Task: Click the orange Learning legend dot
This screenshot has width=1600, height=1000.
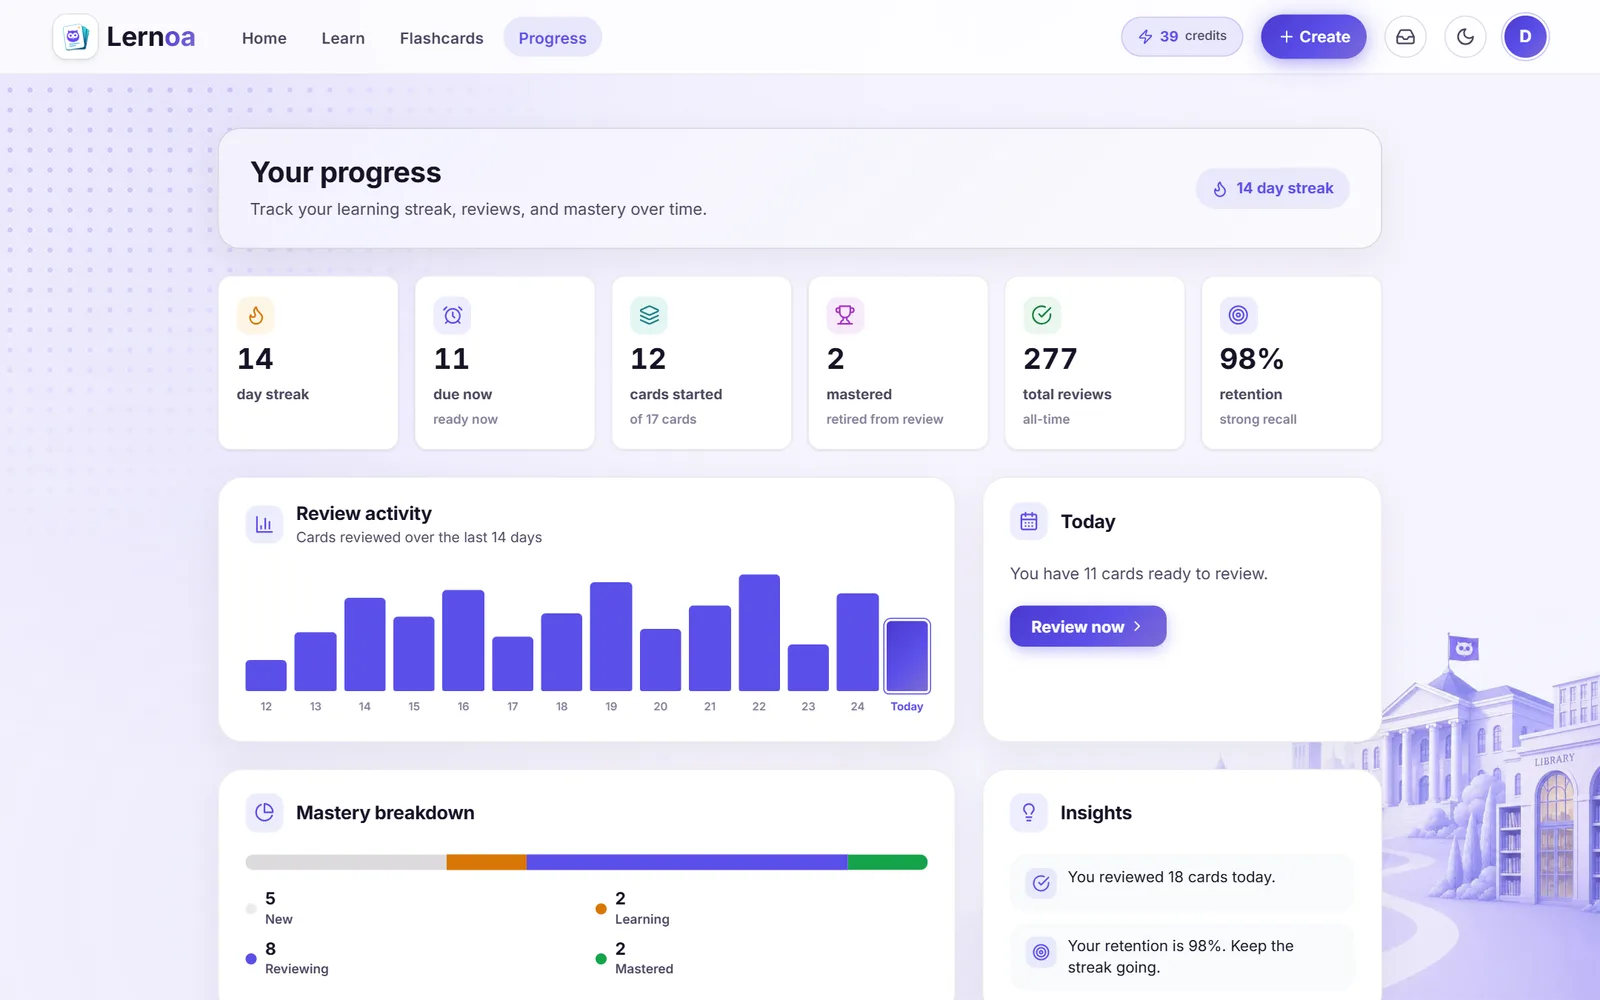Action: tap(601, 909)
